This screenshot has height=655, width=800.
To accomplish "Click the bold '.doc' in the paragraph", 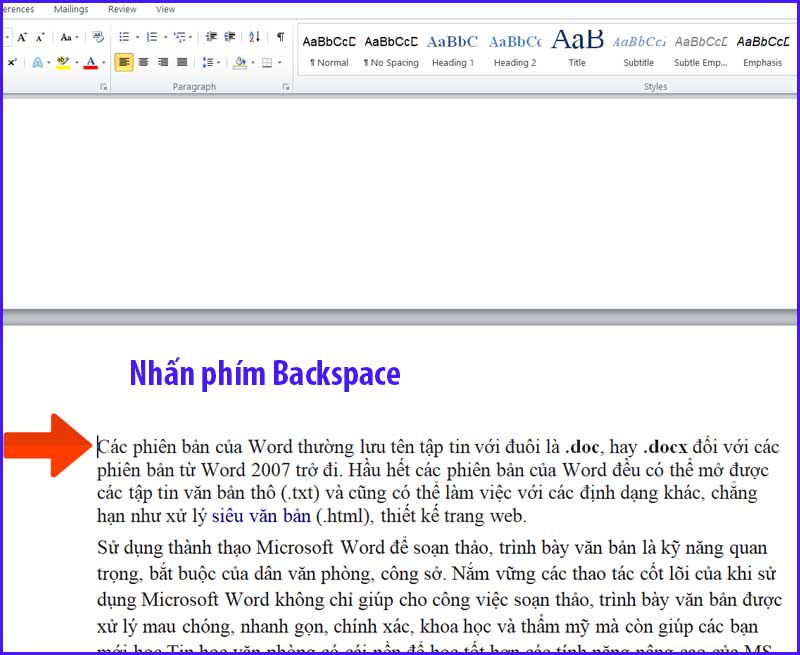I will (582, 447).
